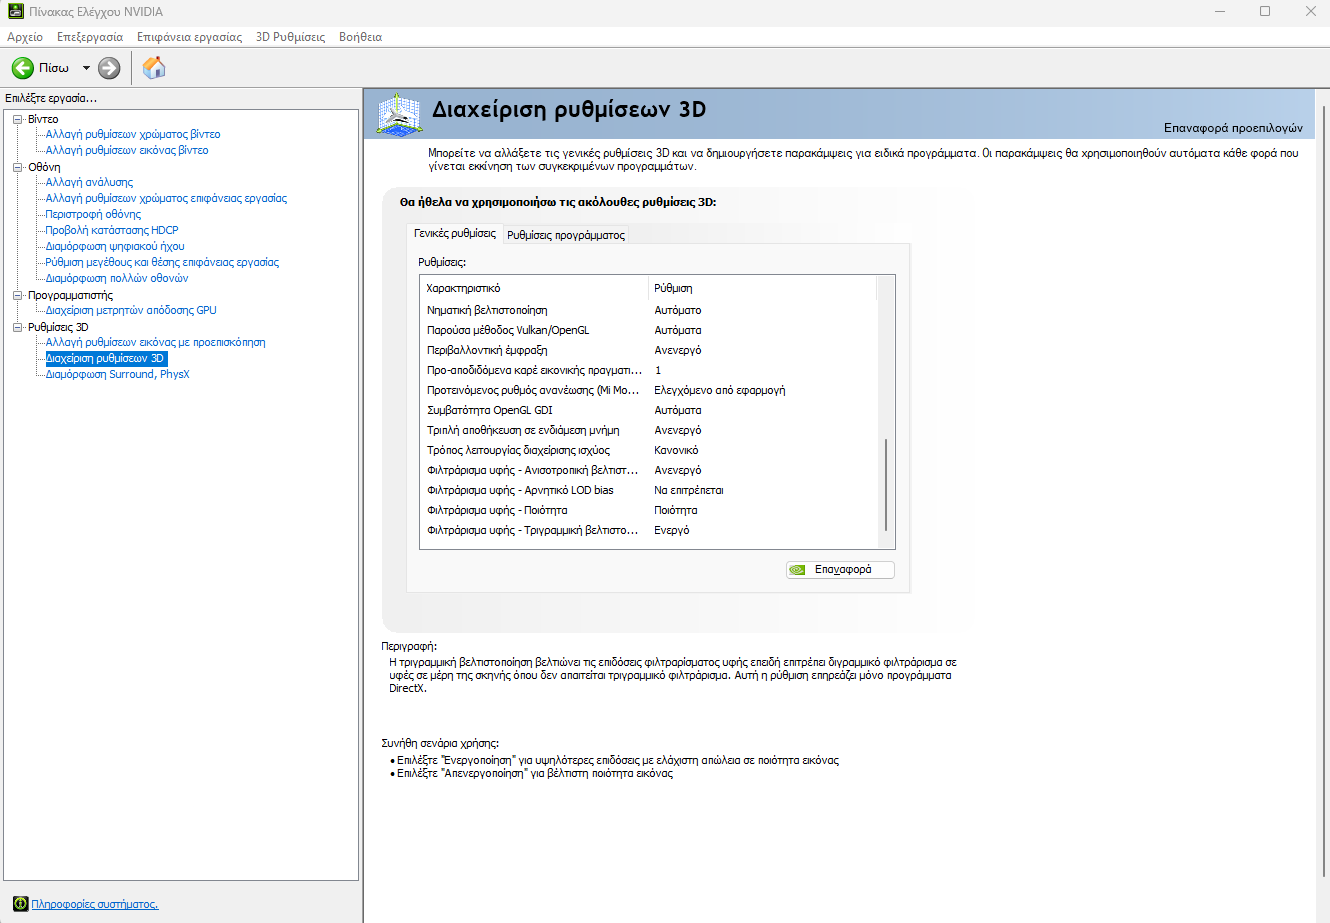This screenshot has width=1330, height=923.
Task: Collapse the Προγραμματιστής tree node
Action: click(18, 295)
